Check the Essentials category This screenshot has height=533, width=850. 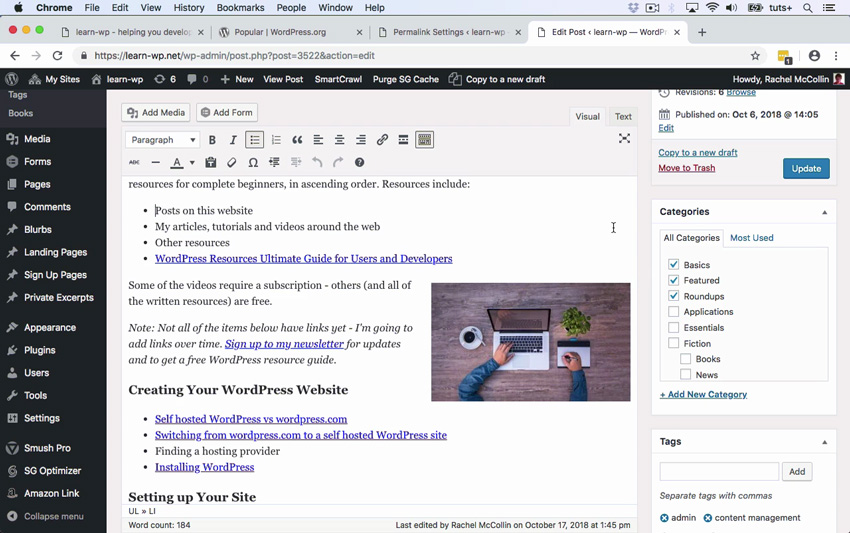[x=673, y=327]
